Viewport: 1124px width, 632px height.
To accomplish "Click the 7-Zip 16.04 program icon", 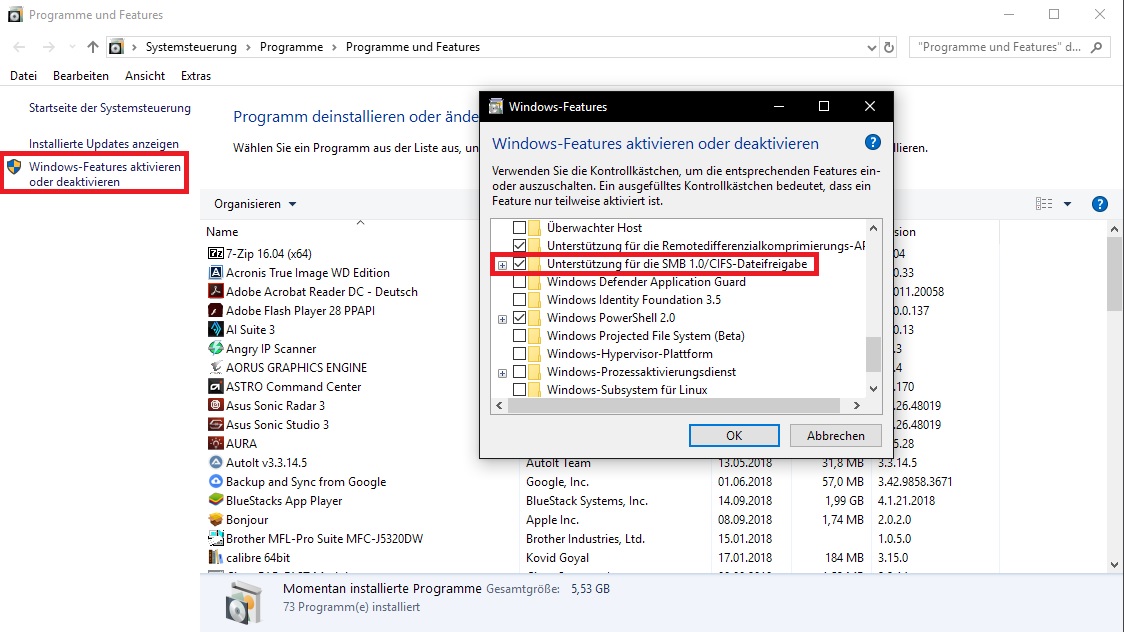I will click(x=215, y=253).
